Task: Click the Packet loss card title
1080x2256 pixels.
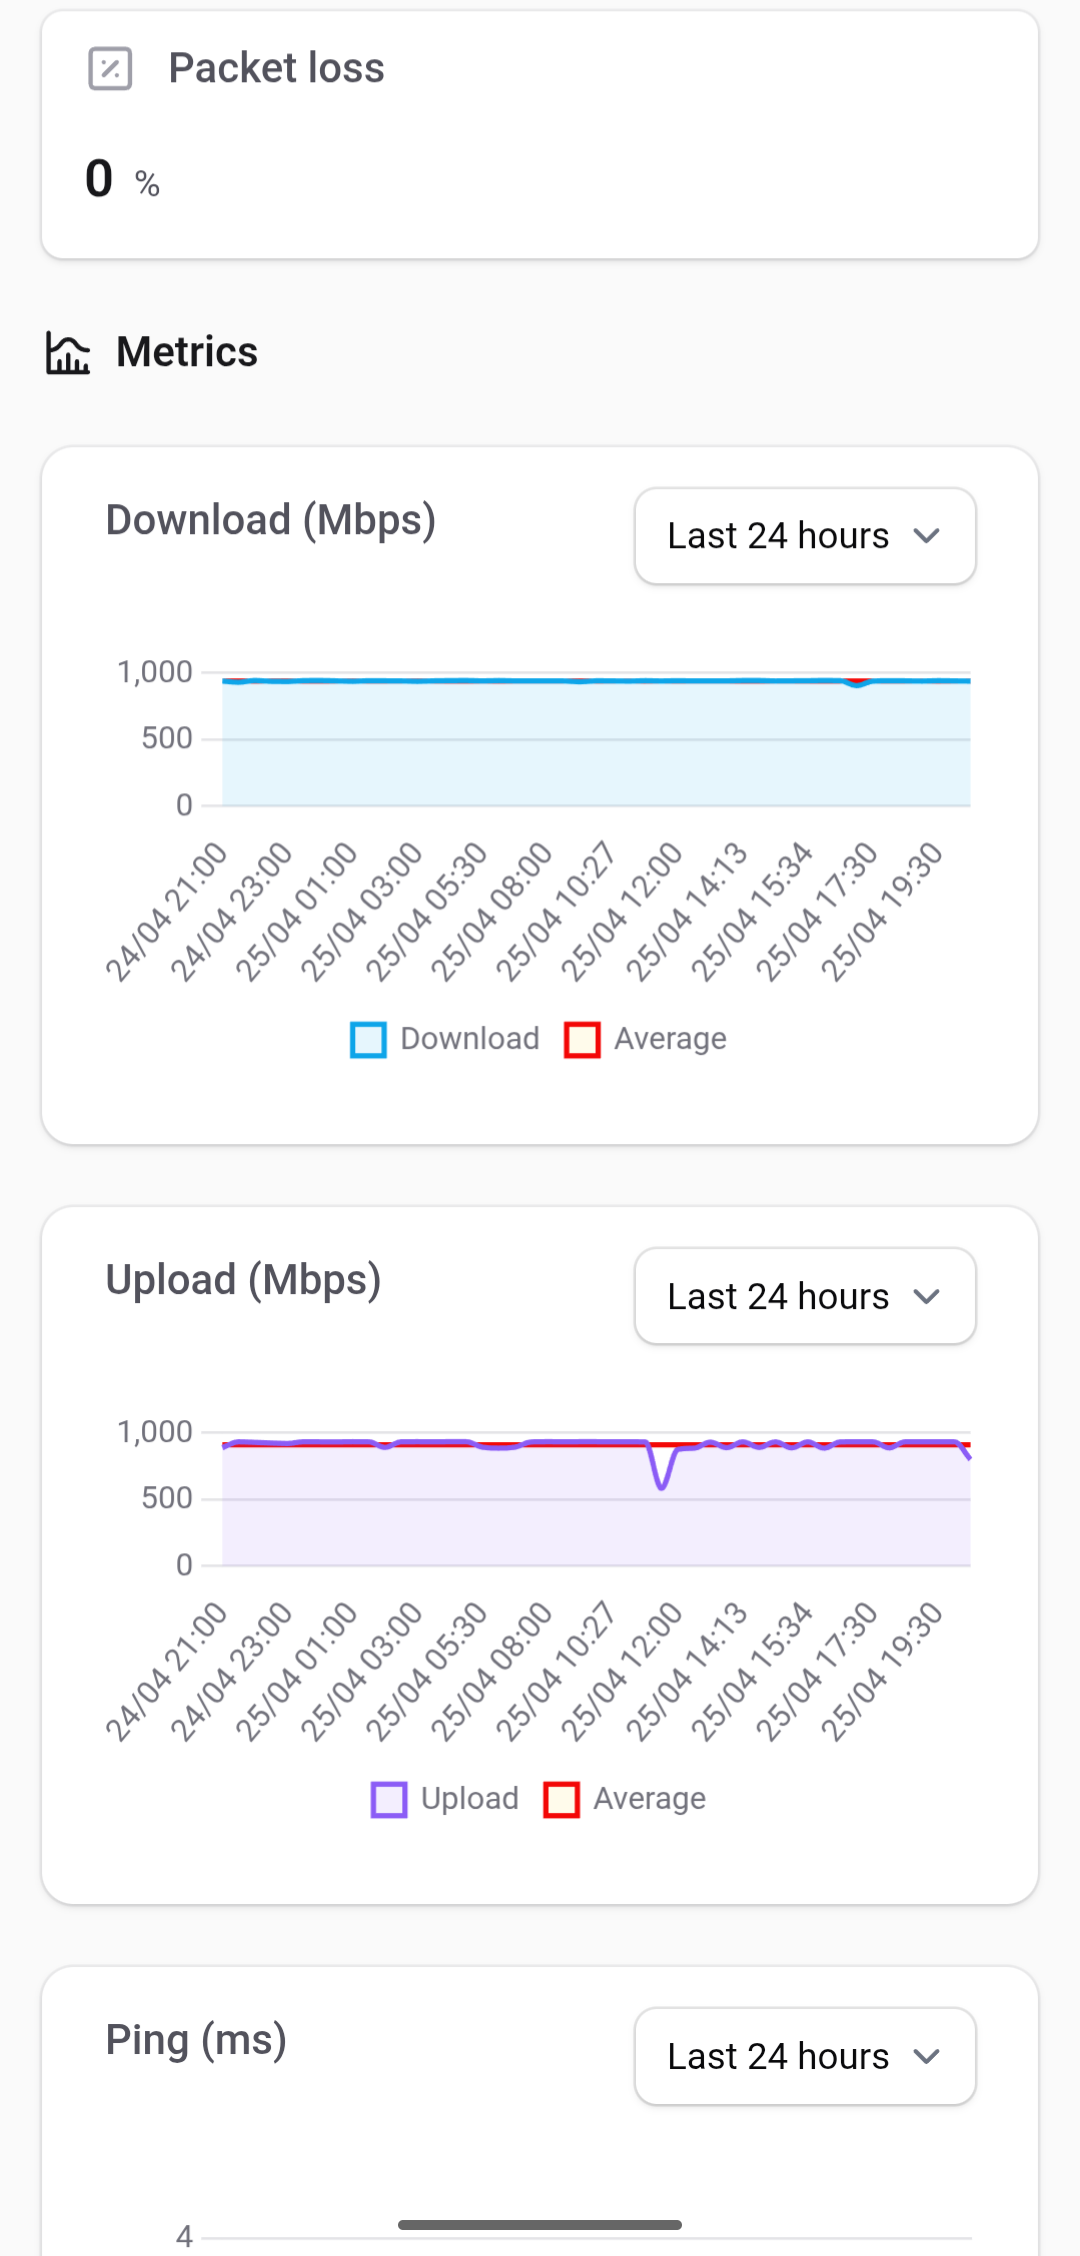Action: [x=276, y=68]
